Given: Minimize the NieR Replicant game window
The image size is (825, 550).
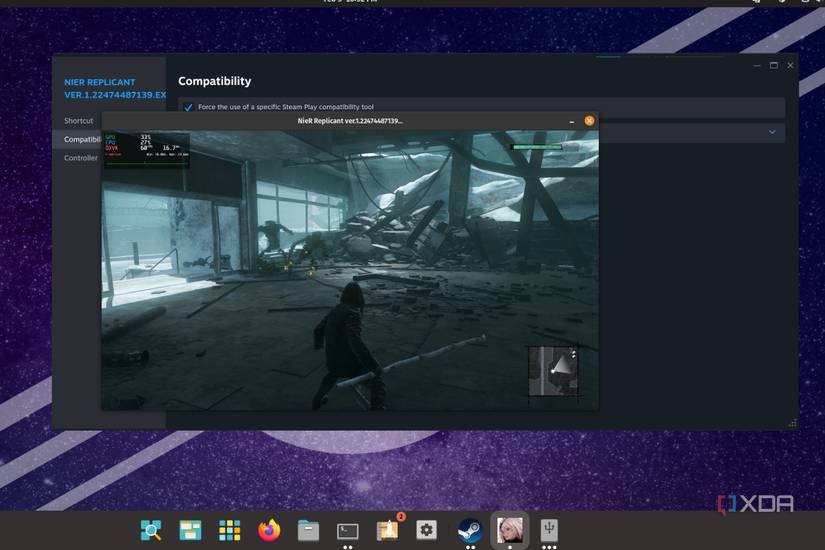Looking at the screenshot, I should pos(572,122).
